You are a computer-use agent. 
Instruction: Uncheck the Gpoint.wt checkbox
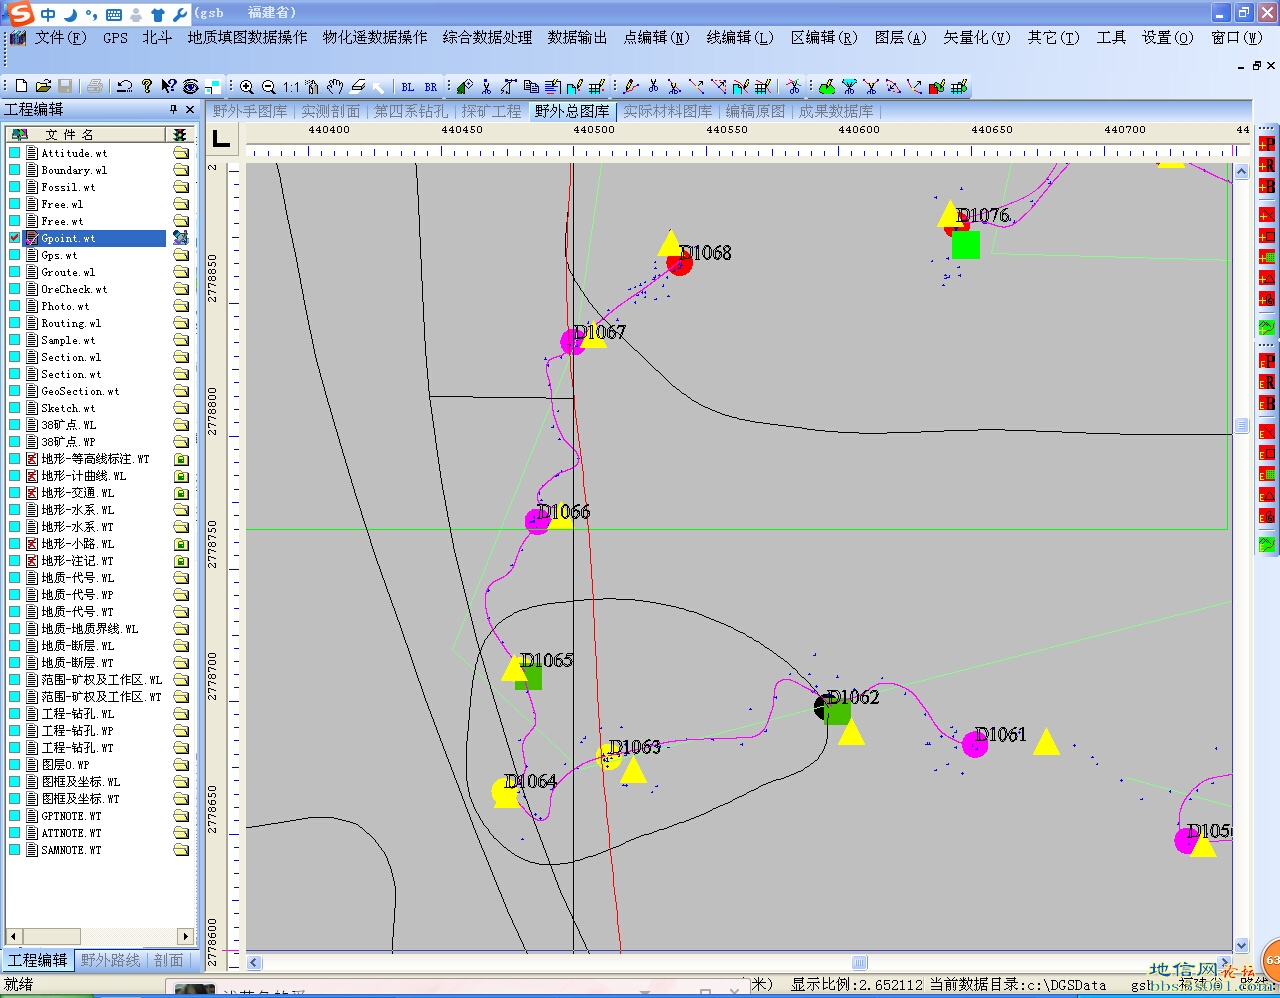[x=15, y=238]
